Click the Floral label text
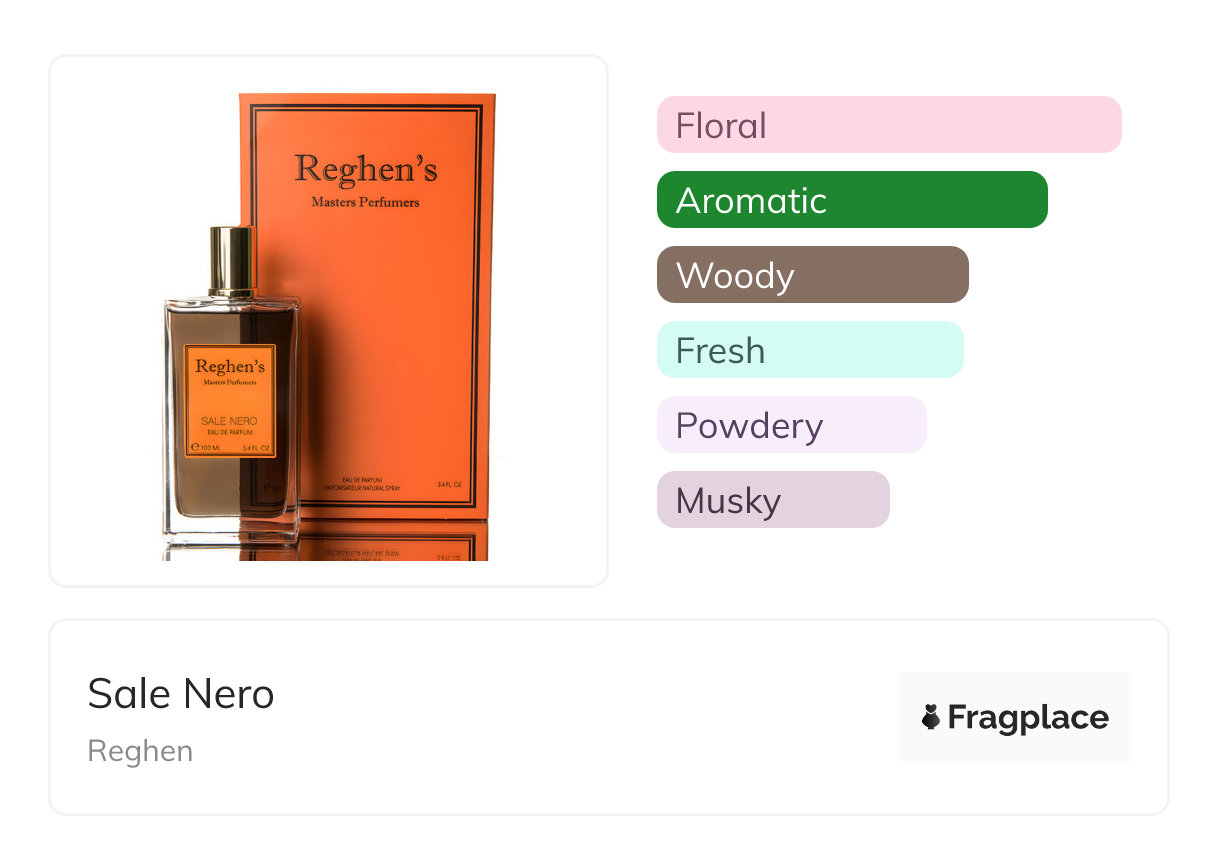This screenshot has height=864, width=1218. tap(721, 126)
